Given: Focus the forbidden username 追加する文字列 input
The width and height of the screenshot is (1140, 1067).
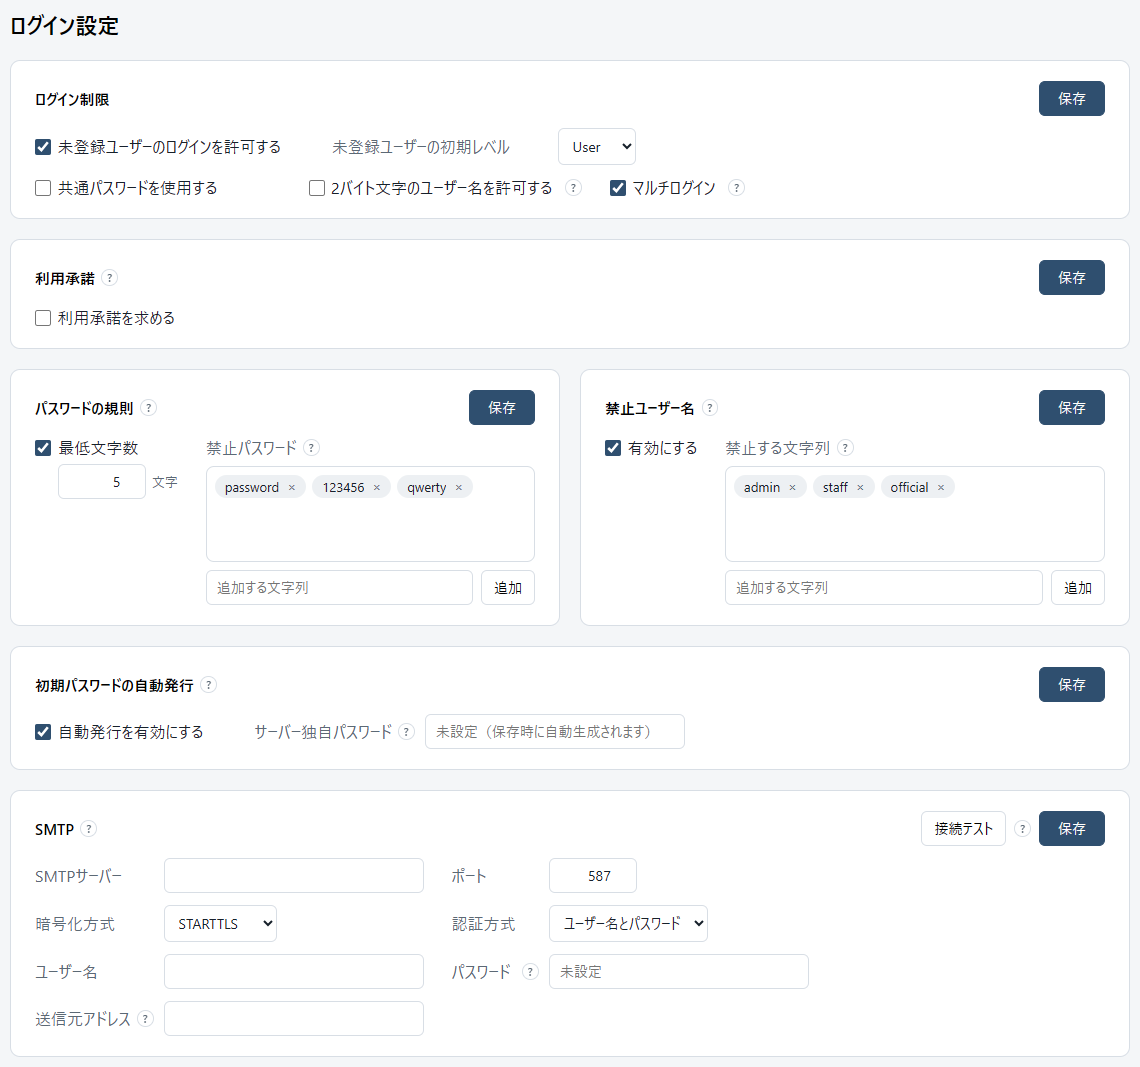Looking at the screenshot, I should click(883, 588).
